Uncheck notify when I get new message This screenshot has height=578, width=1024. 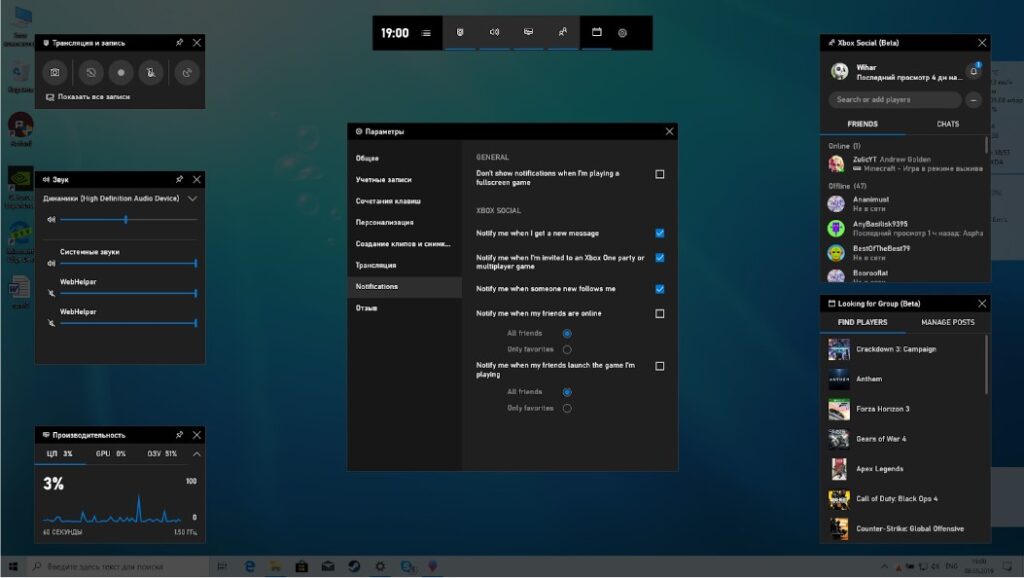(660, 233)
